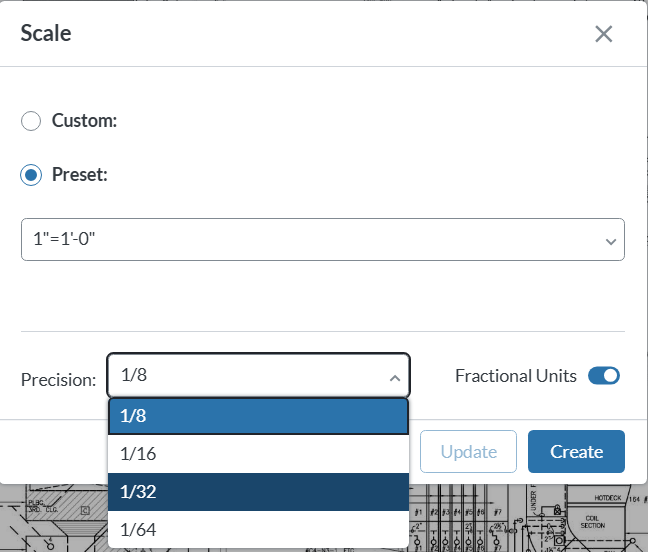The height and width of the screenshot is (552, 648).
Task: Click the "Preset:" label text
Action: [80, 175]
